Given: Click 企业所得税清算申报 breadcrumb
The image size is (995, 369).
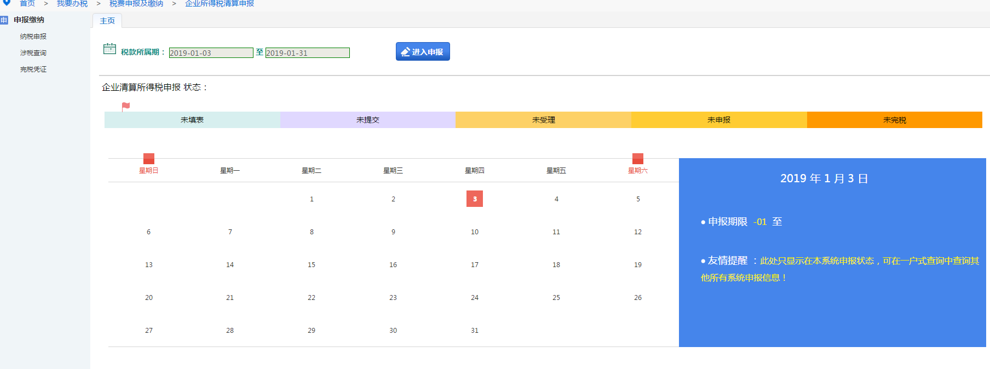Looking at the screenshot, I should tap(220, 4).
